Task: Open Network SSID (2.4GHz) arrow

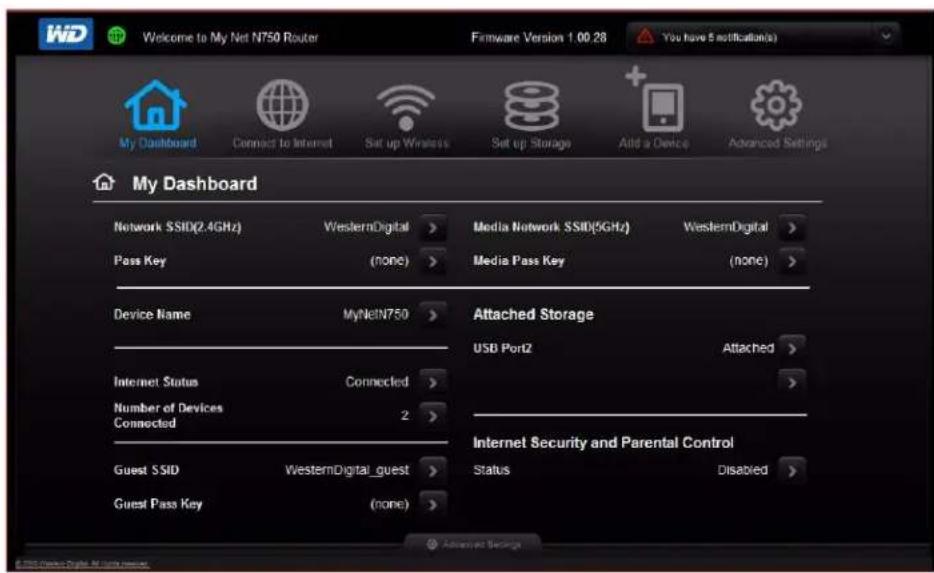Action: 433,228
